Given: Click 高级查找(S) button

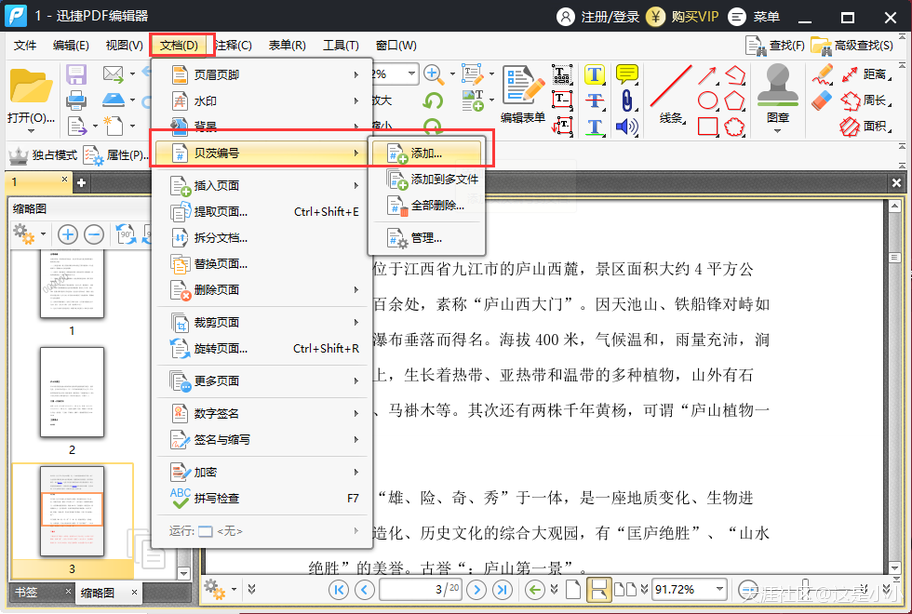Looking at the screenshot, I should tap(852, 45).
